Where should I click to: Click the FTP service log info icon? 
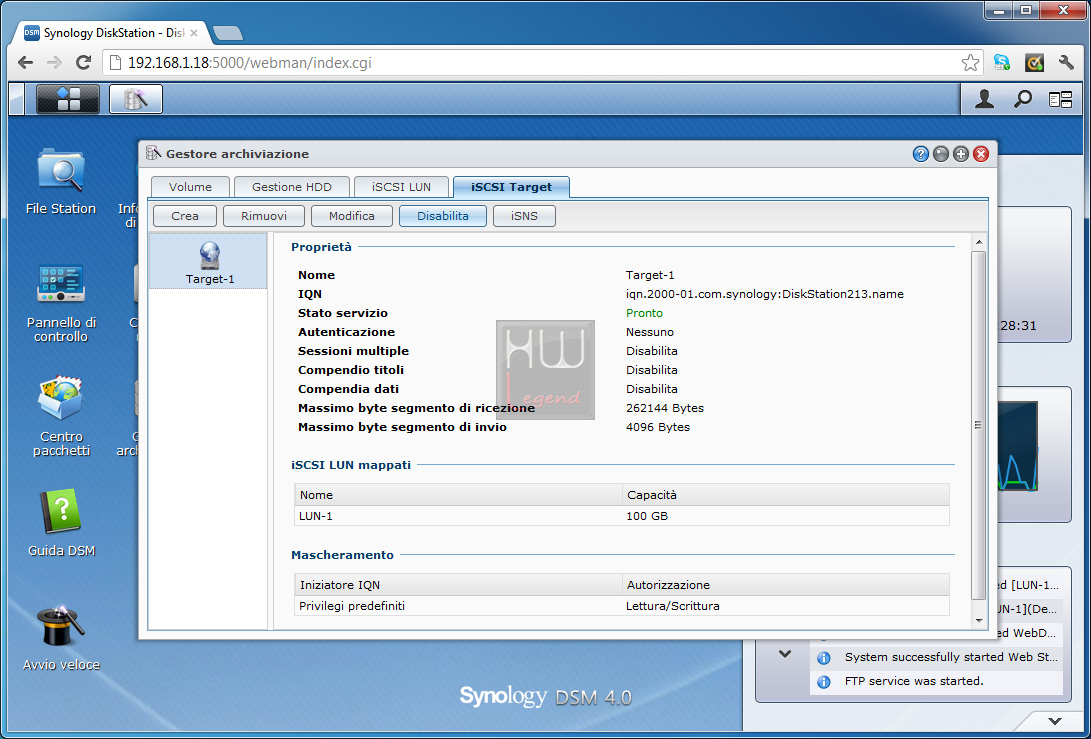(823, 682)
